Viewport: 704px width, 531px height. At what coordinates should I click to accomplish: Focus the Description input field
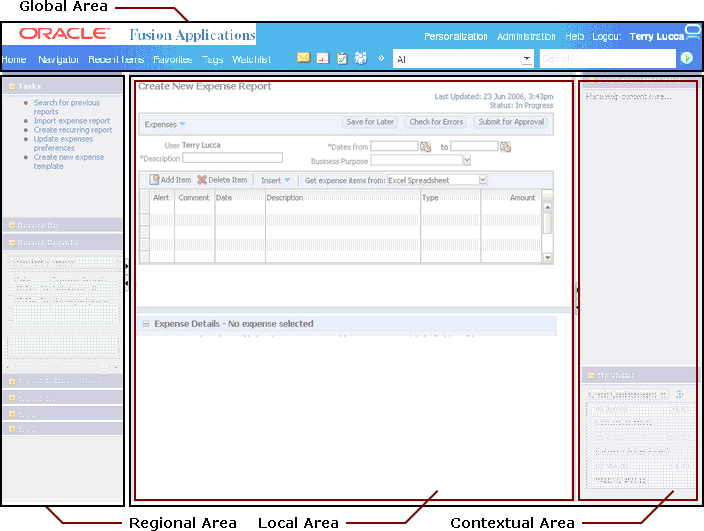point(232,158)
